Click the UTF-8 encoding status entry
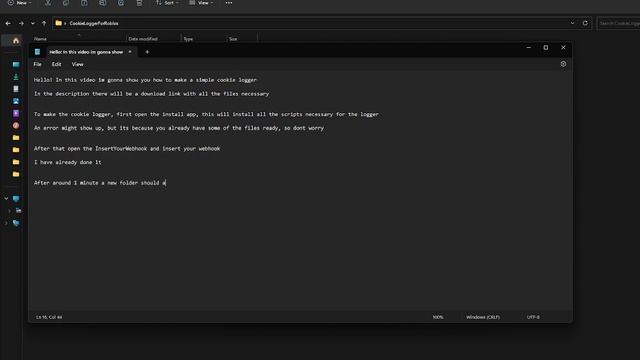Screen dimensions: 640x360 (533, 317)
